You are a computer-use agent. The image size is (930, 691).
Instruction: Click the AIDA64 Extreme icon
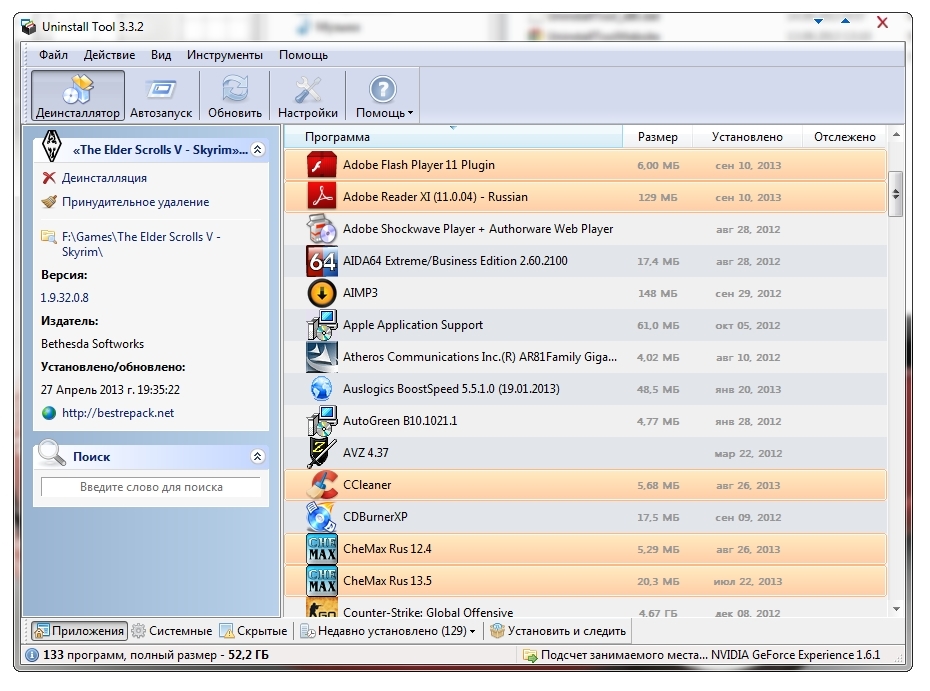pyautogui.click(x=322, y=261)
